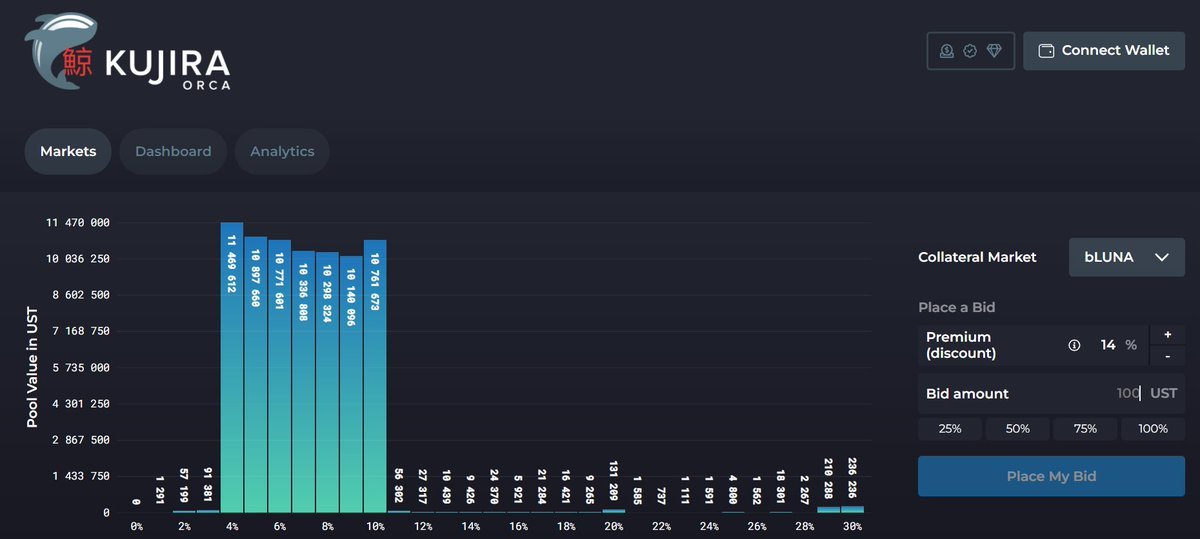1200x539 pixels.
Task: Select the 7% pool bar 10 336 808
Action: click(304, 381)
